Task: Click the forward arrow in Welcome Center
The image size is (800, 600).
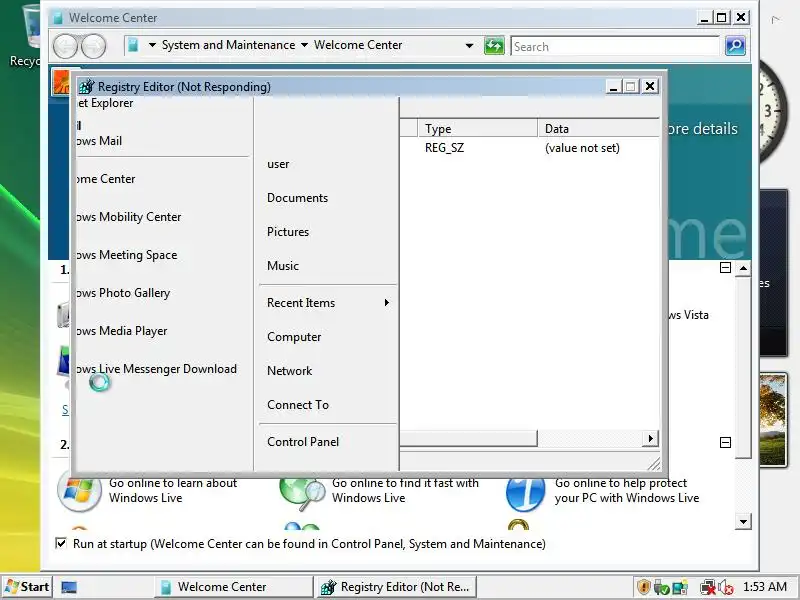Action: pos(94,46)
